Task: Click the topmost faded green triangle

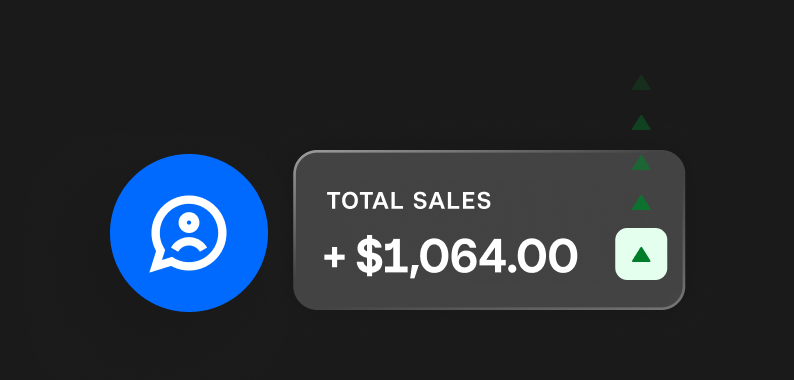Action: pyautogui.click(x=641, y=83)
